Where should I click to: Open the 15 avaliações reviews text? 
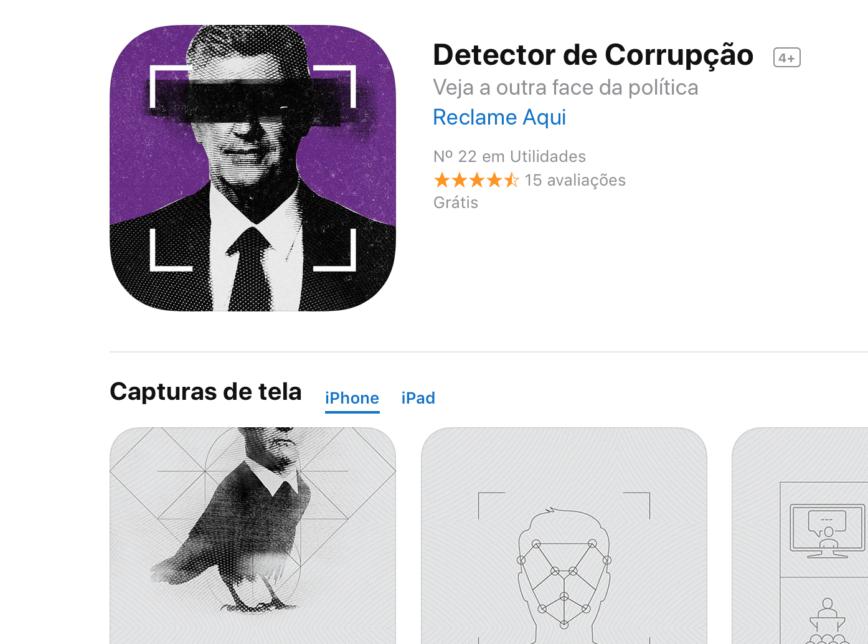(575, 180)
